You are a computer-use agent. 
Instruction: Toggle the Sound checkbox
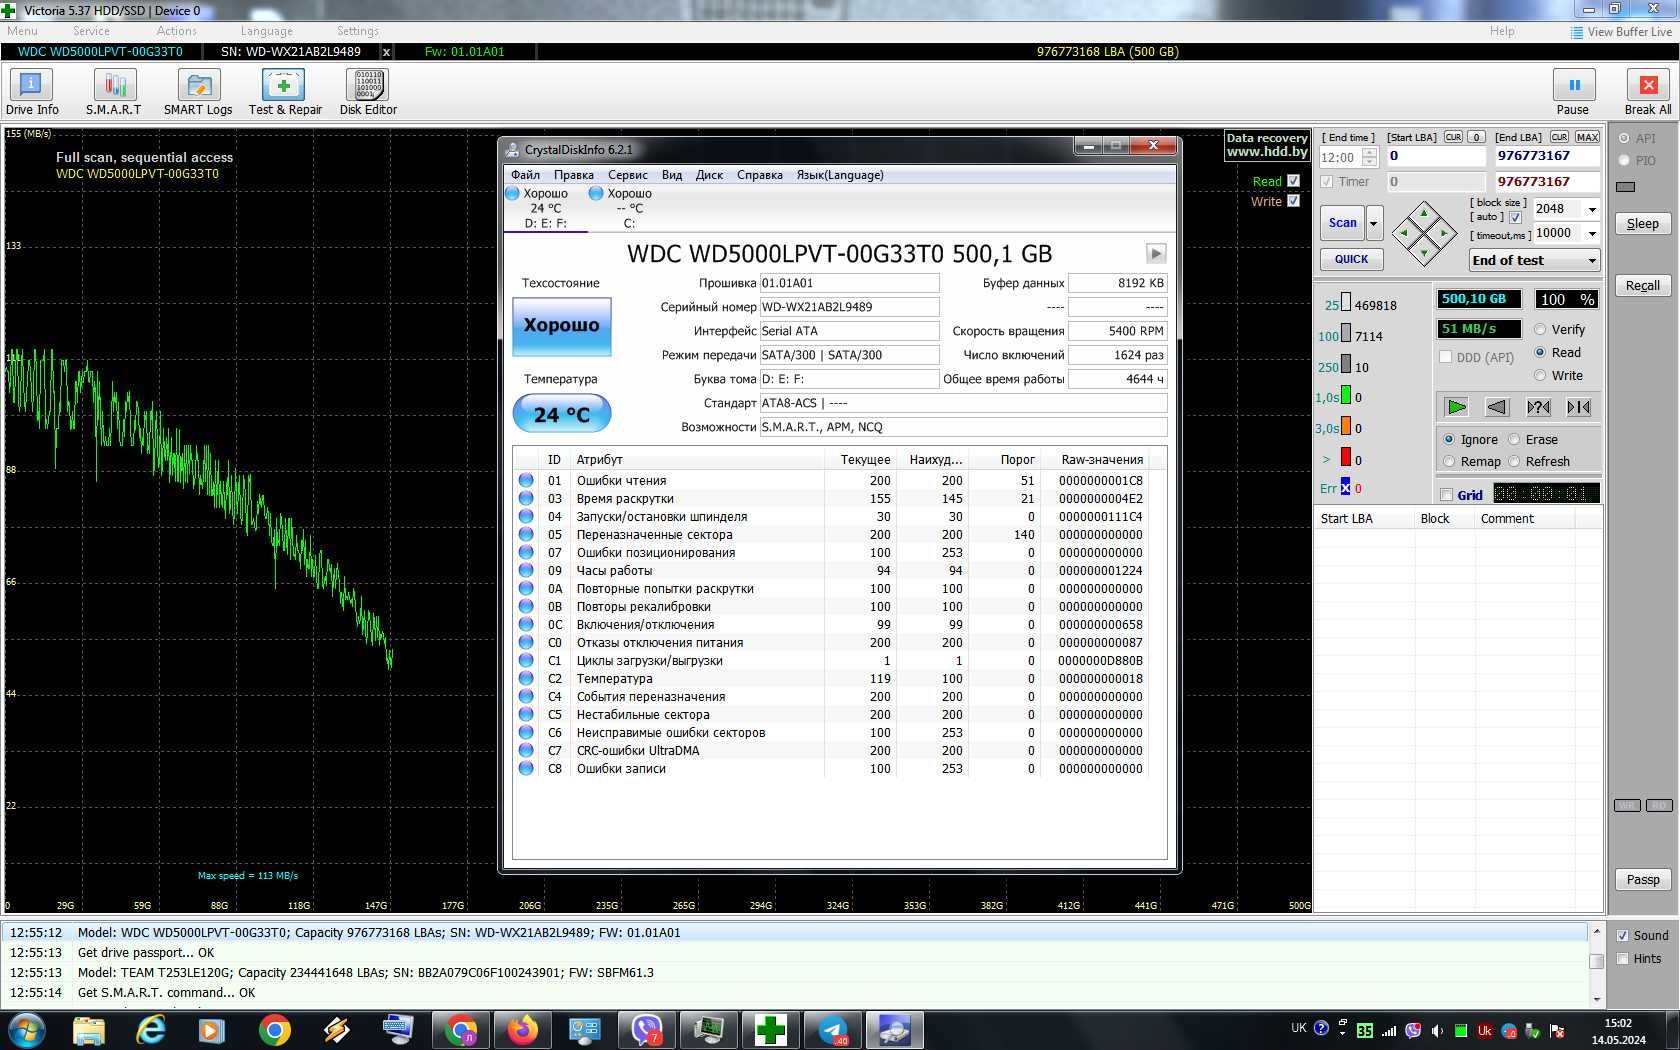click(x=1623, y=936)
